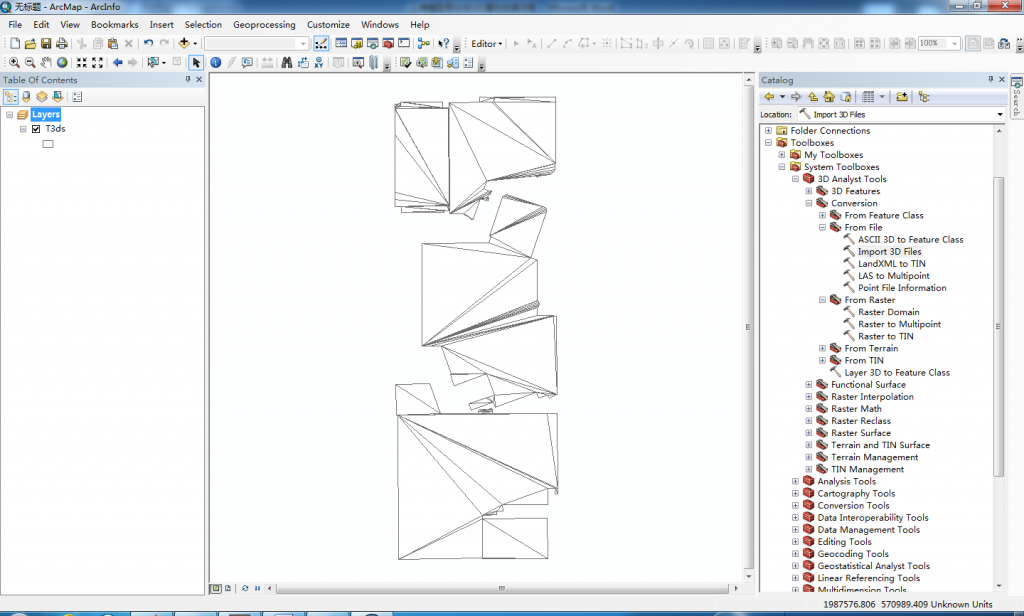
Task: Click the map vertical scrollbar
Action: pos(748,327)
